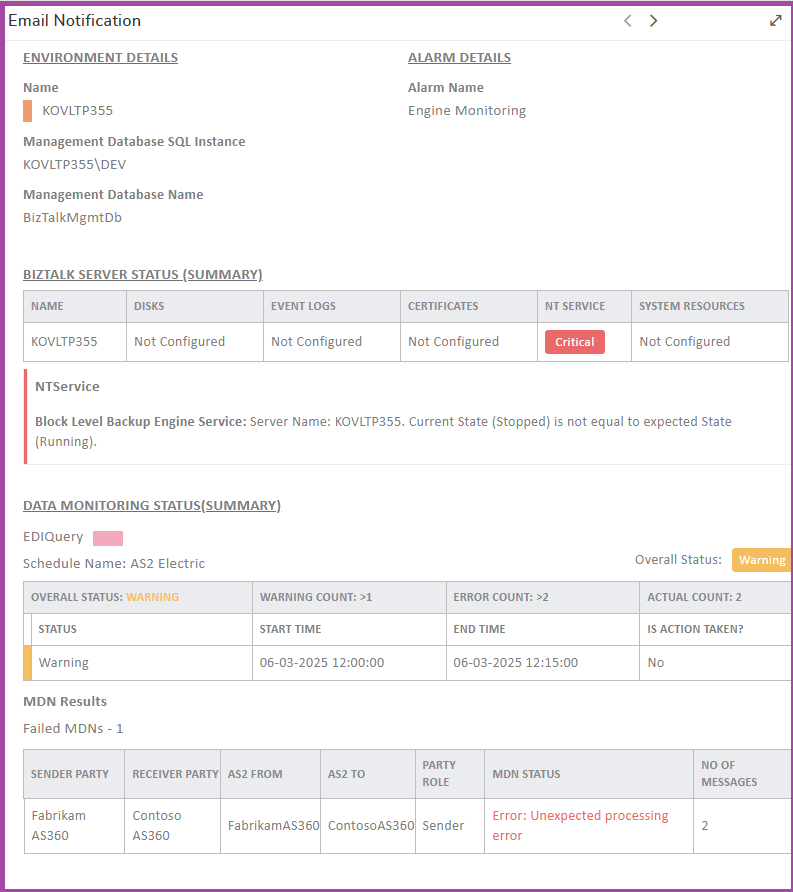Expand the Email Notification panel to fullscreen
Viewport: 793px width, 892px height.
pyautogui.click(x=775, y=21)
